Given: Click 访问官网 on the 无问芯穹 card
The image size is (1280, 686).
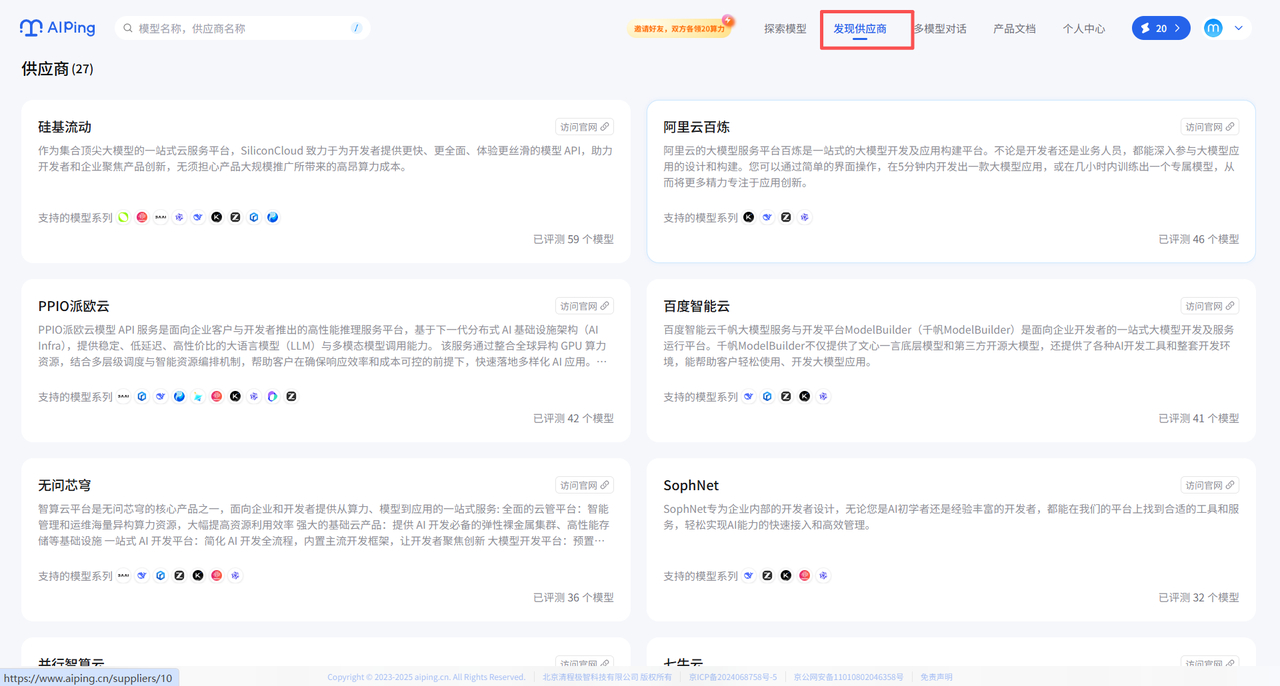Looking at the screenshot, I should click(x=584, y=485).
